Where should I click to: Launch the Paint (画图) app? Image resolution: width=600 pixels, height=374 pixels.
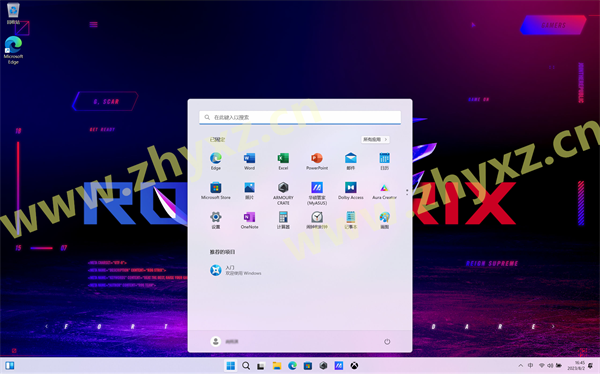384,220
